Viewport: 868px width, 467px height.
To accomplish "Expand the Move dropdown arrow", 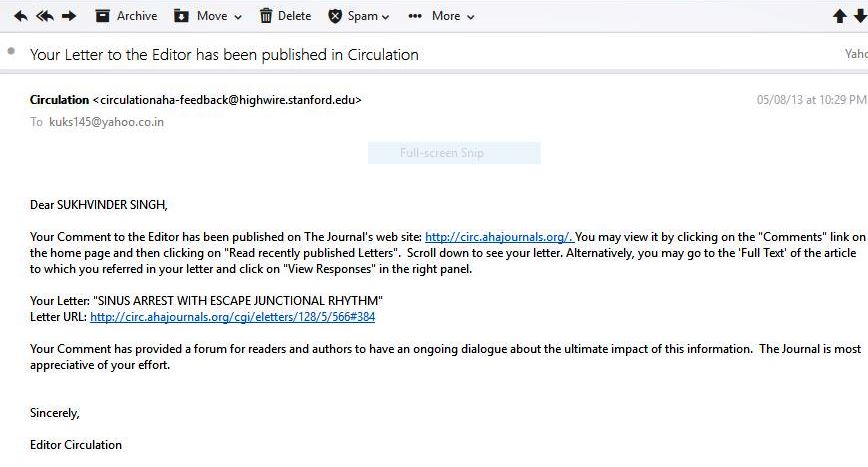I will point(238,17).
